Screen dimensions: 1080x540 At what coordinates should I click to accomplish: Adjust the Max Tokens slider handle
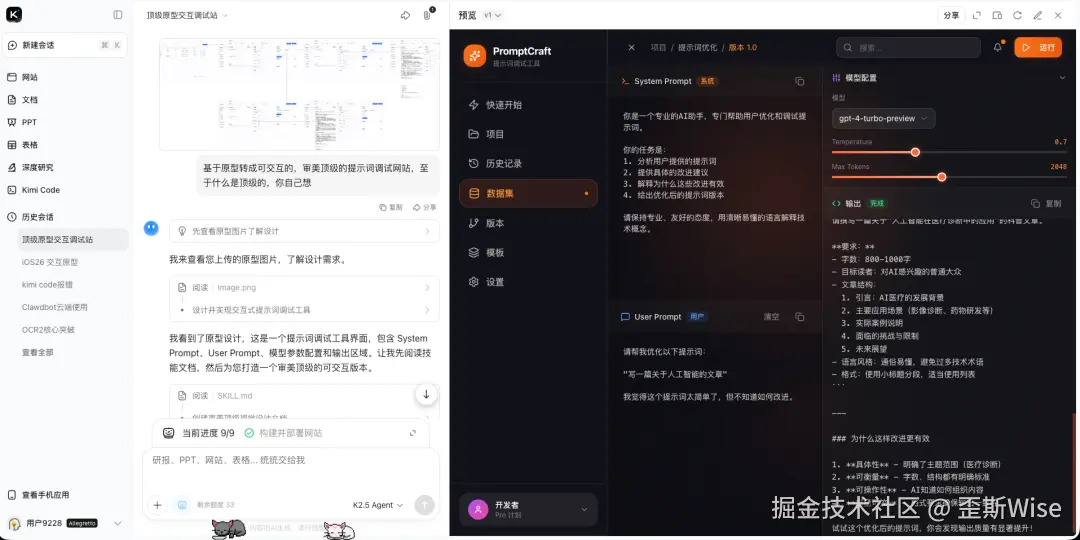tap(942, 177)
